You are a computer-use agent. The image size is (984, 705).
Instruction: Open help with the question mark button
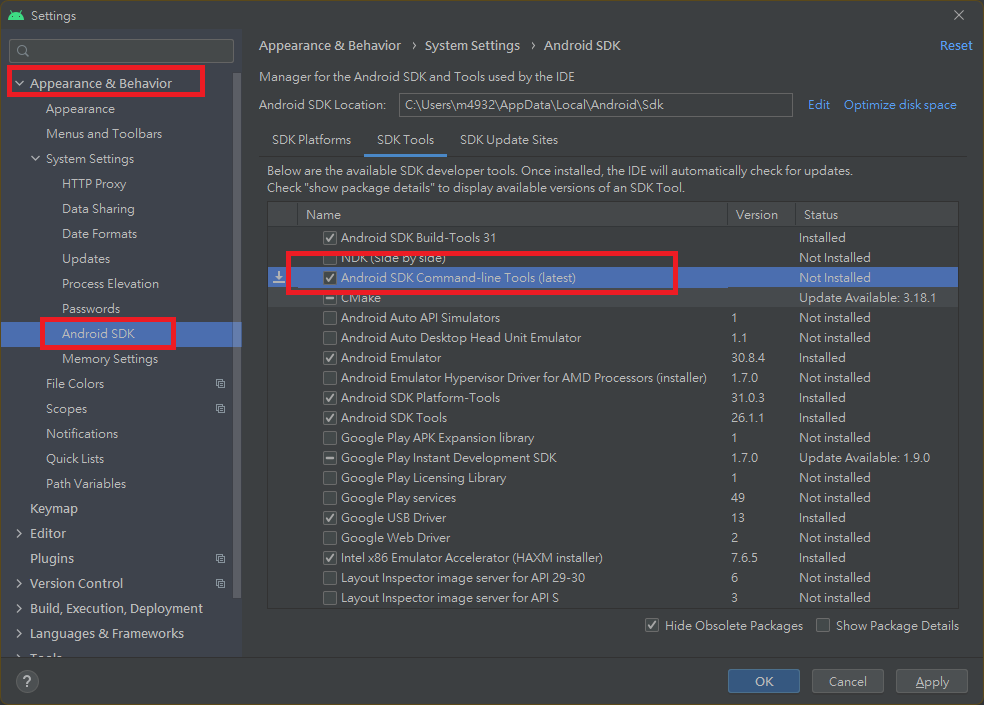27,681
